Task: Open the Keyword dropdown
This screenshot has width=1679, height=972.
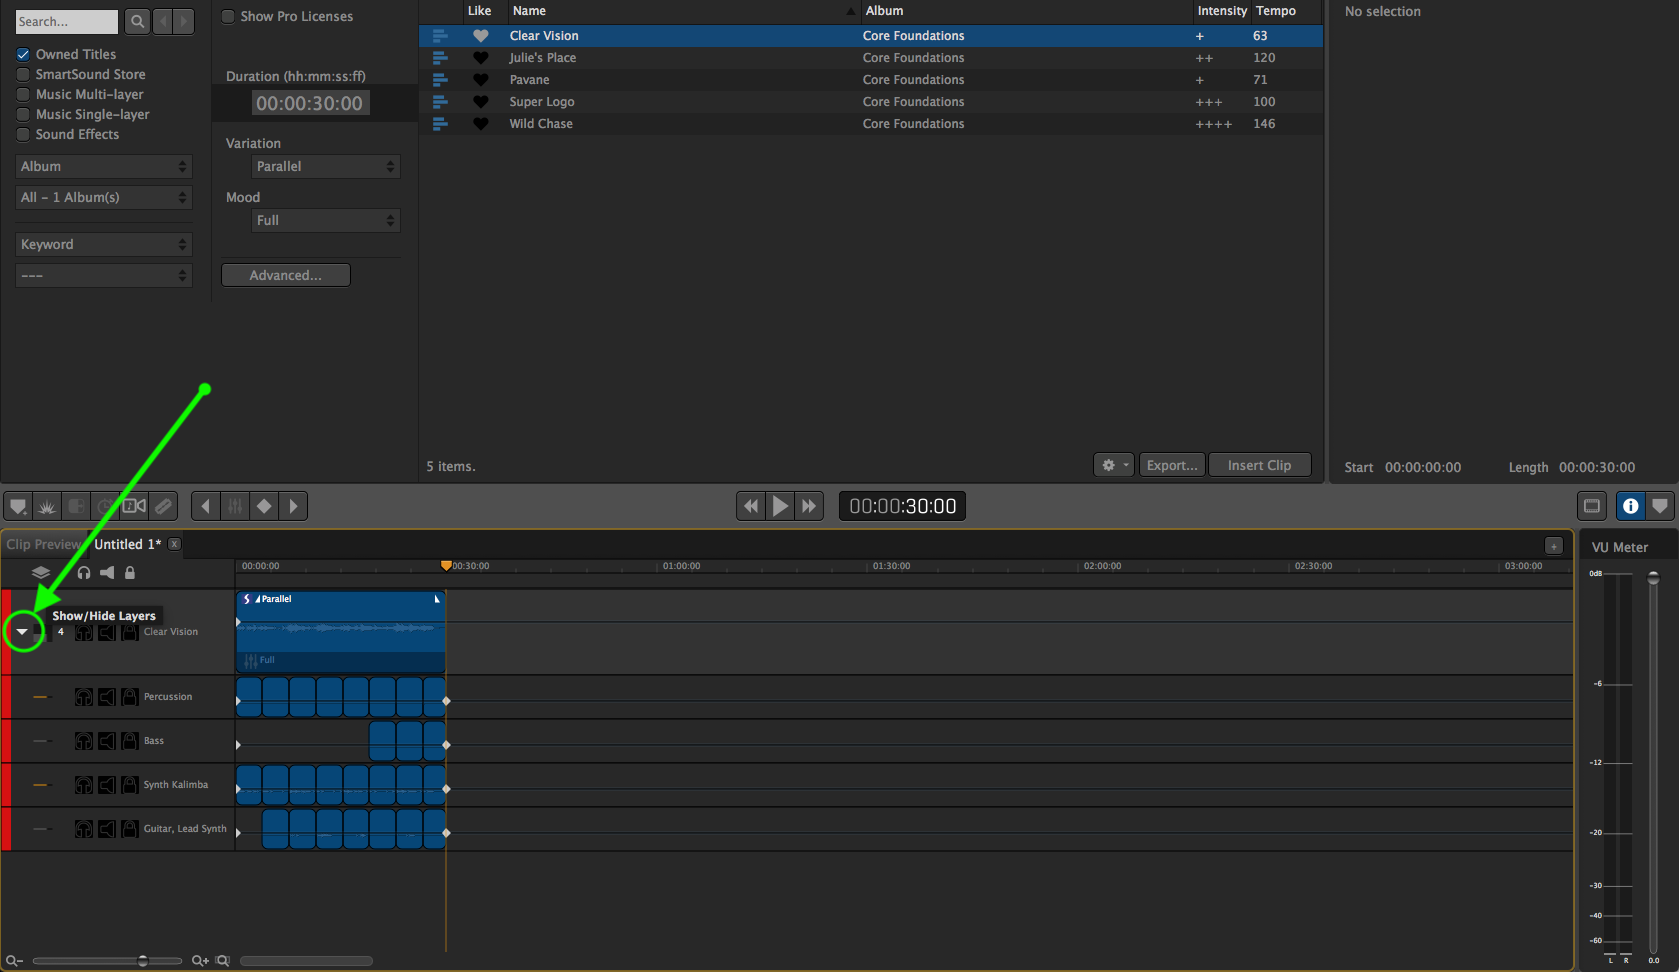Action: coord(104,244)
